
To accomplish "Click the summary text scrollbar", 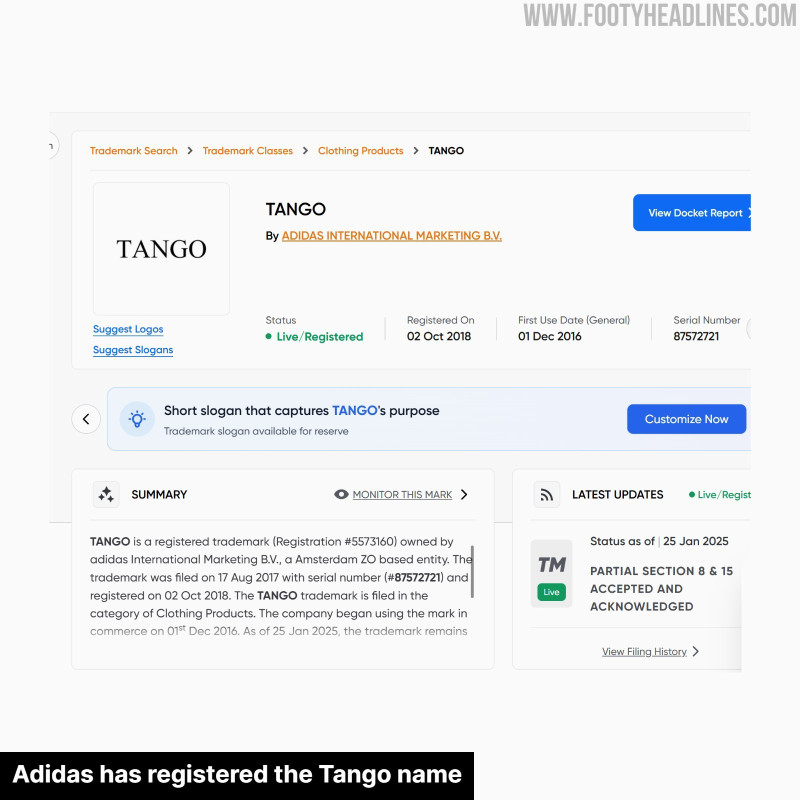I will [472, 571].
